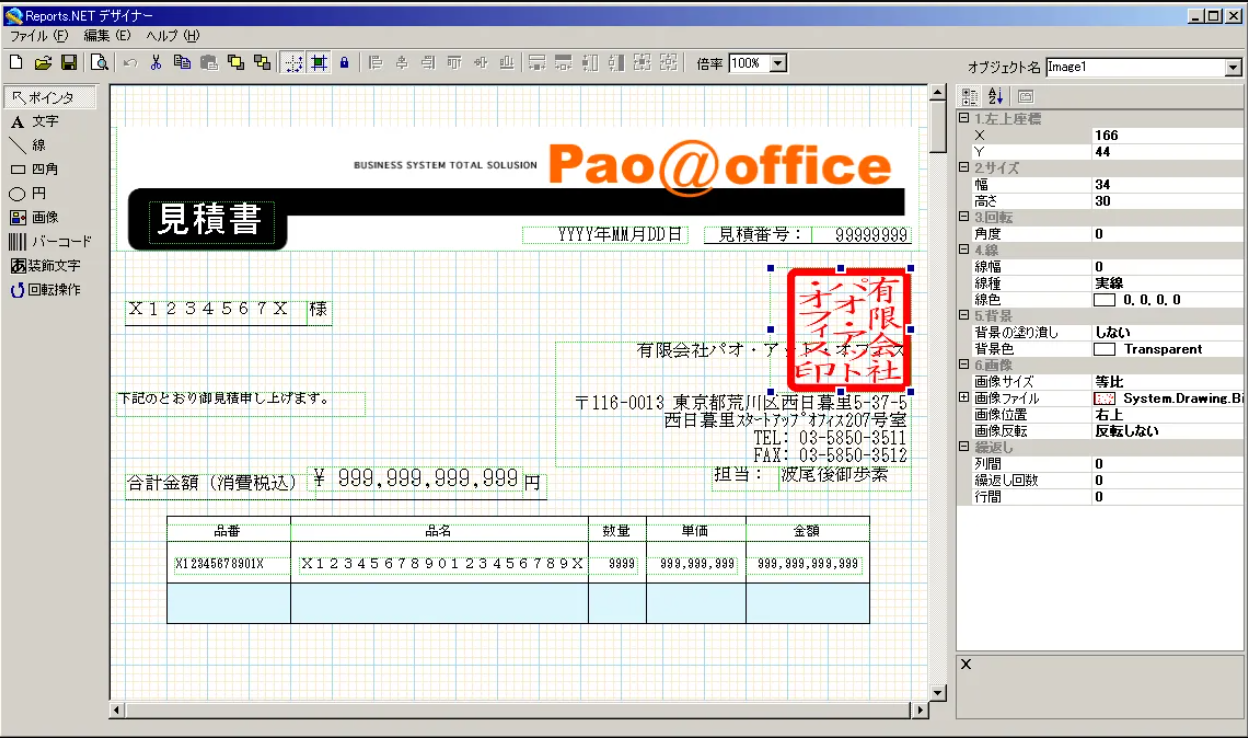Open the print preview icon

click(99, 63)
